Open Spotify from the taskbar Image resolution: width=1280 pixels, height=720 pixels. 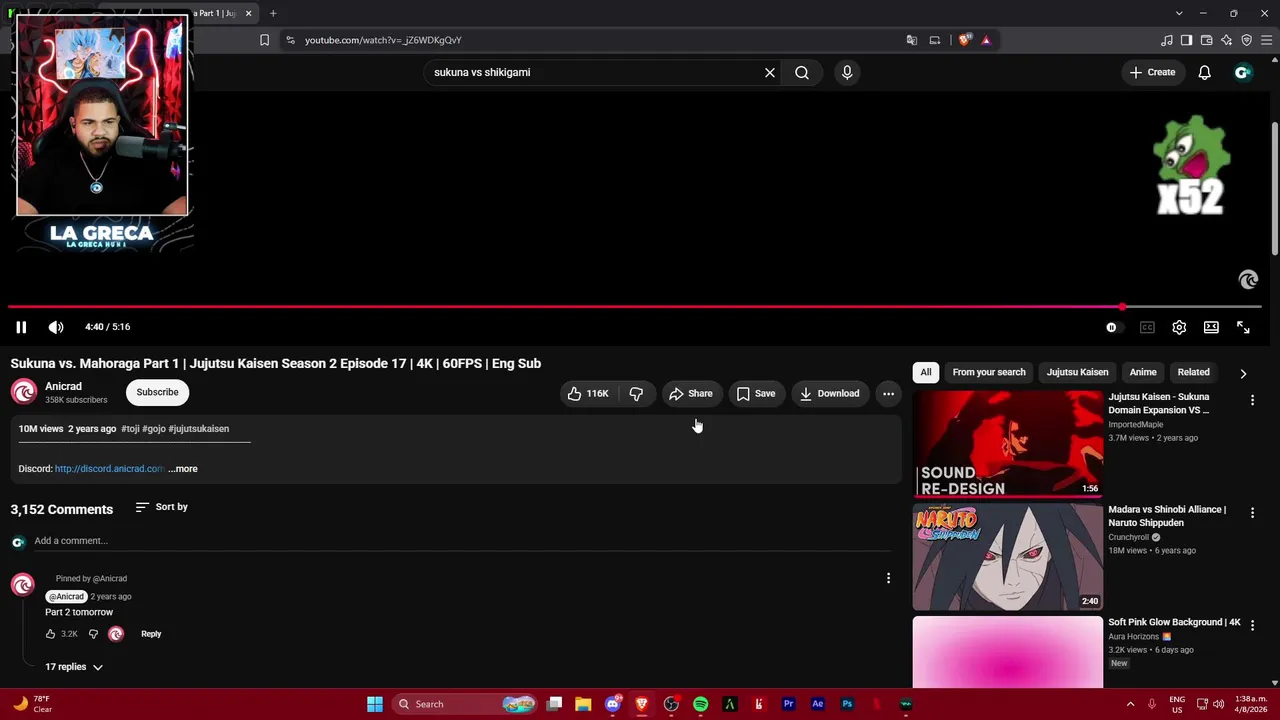tap(700, 704)
